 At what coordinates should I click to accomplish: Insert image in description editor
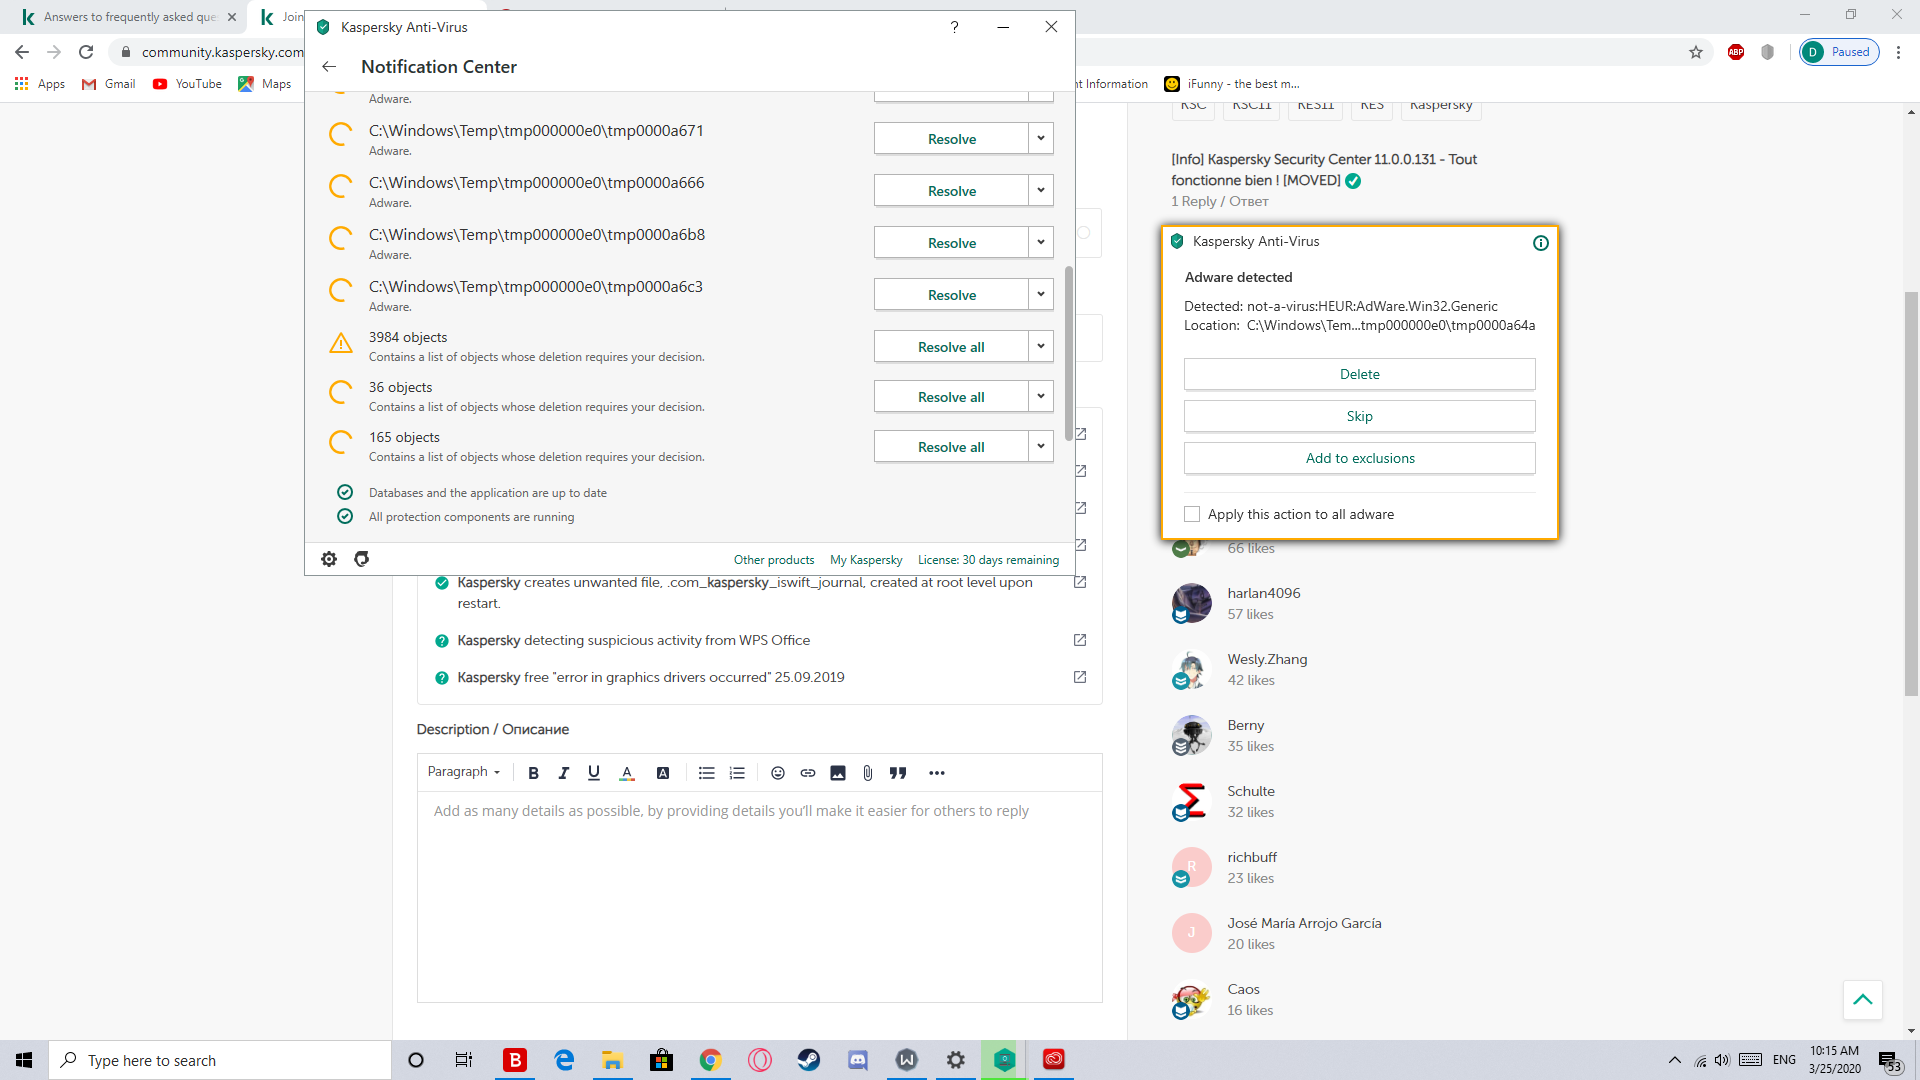click(x=838, y=773)
